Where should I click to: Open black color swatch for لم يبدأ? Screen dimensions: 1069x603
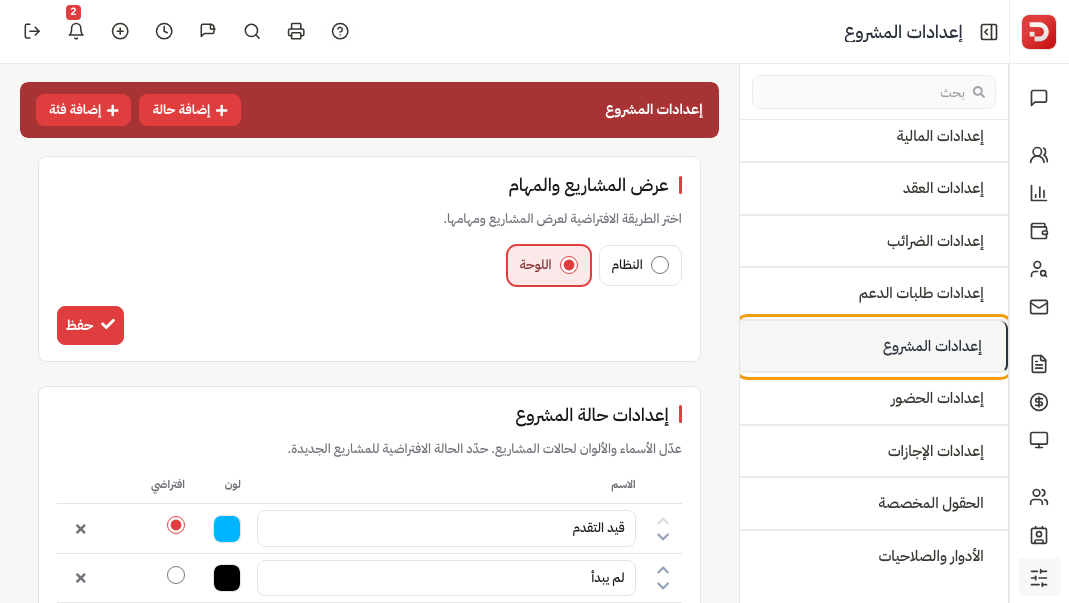click(x=227, y=578)
